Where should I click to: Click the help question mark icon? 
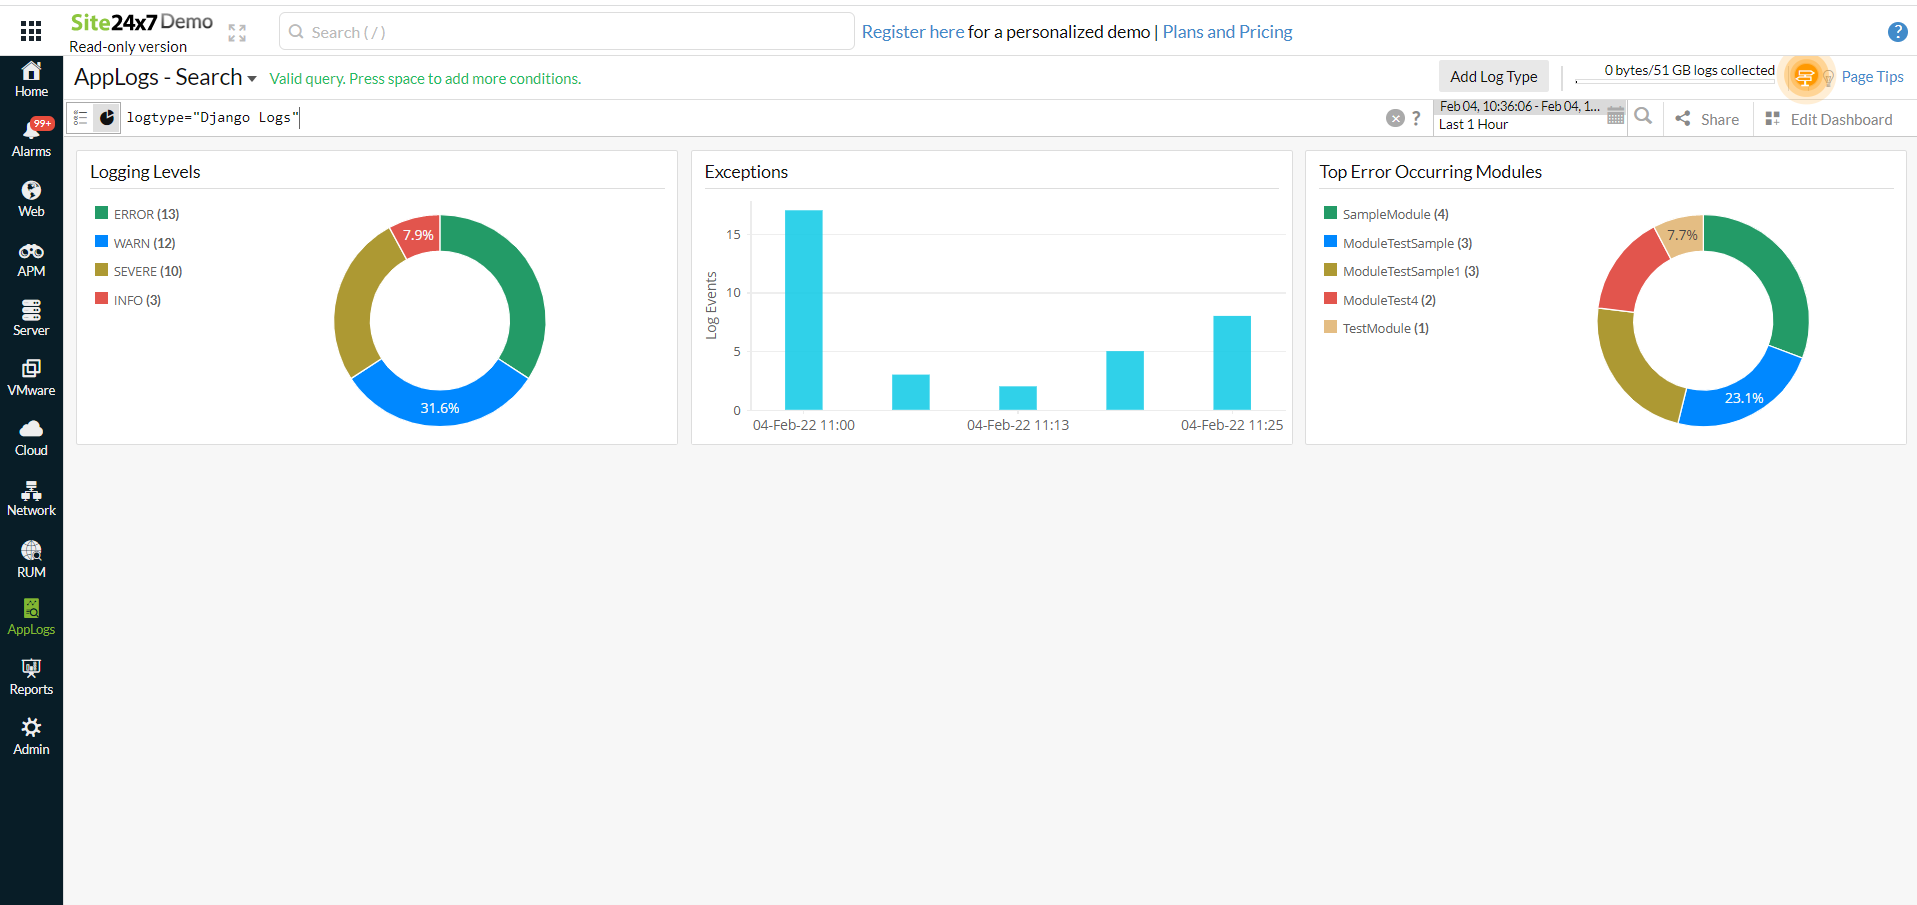1897,31
